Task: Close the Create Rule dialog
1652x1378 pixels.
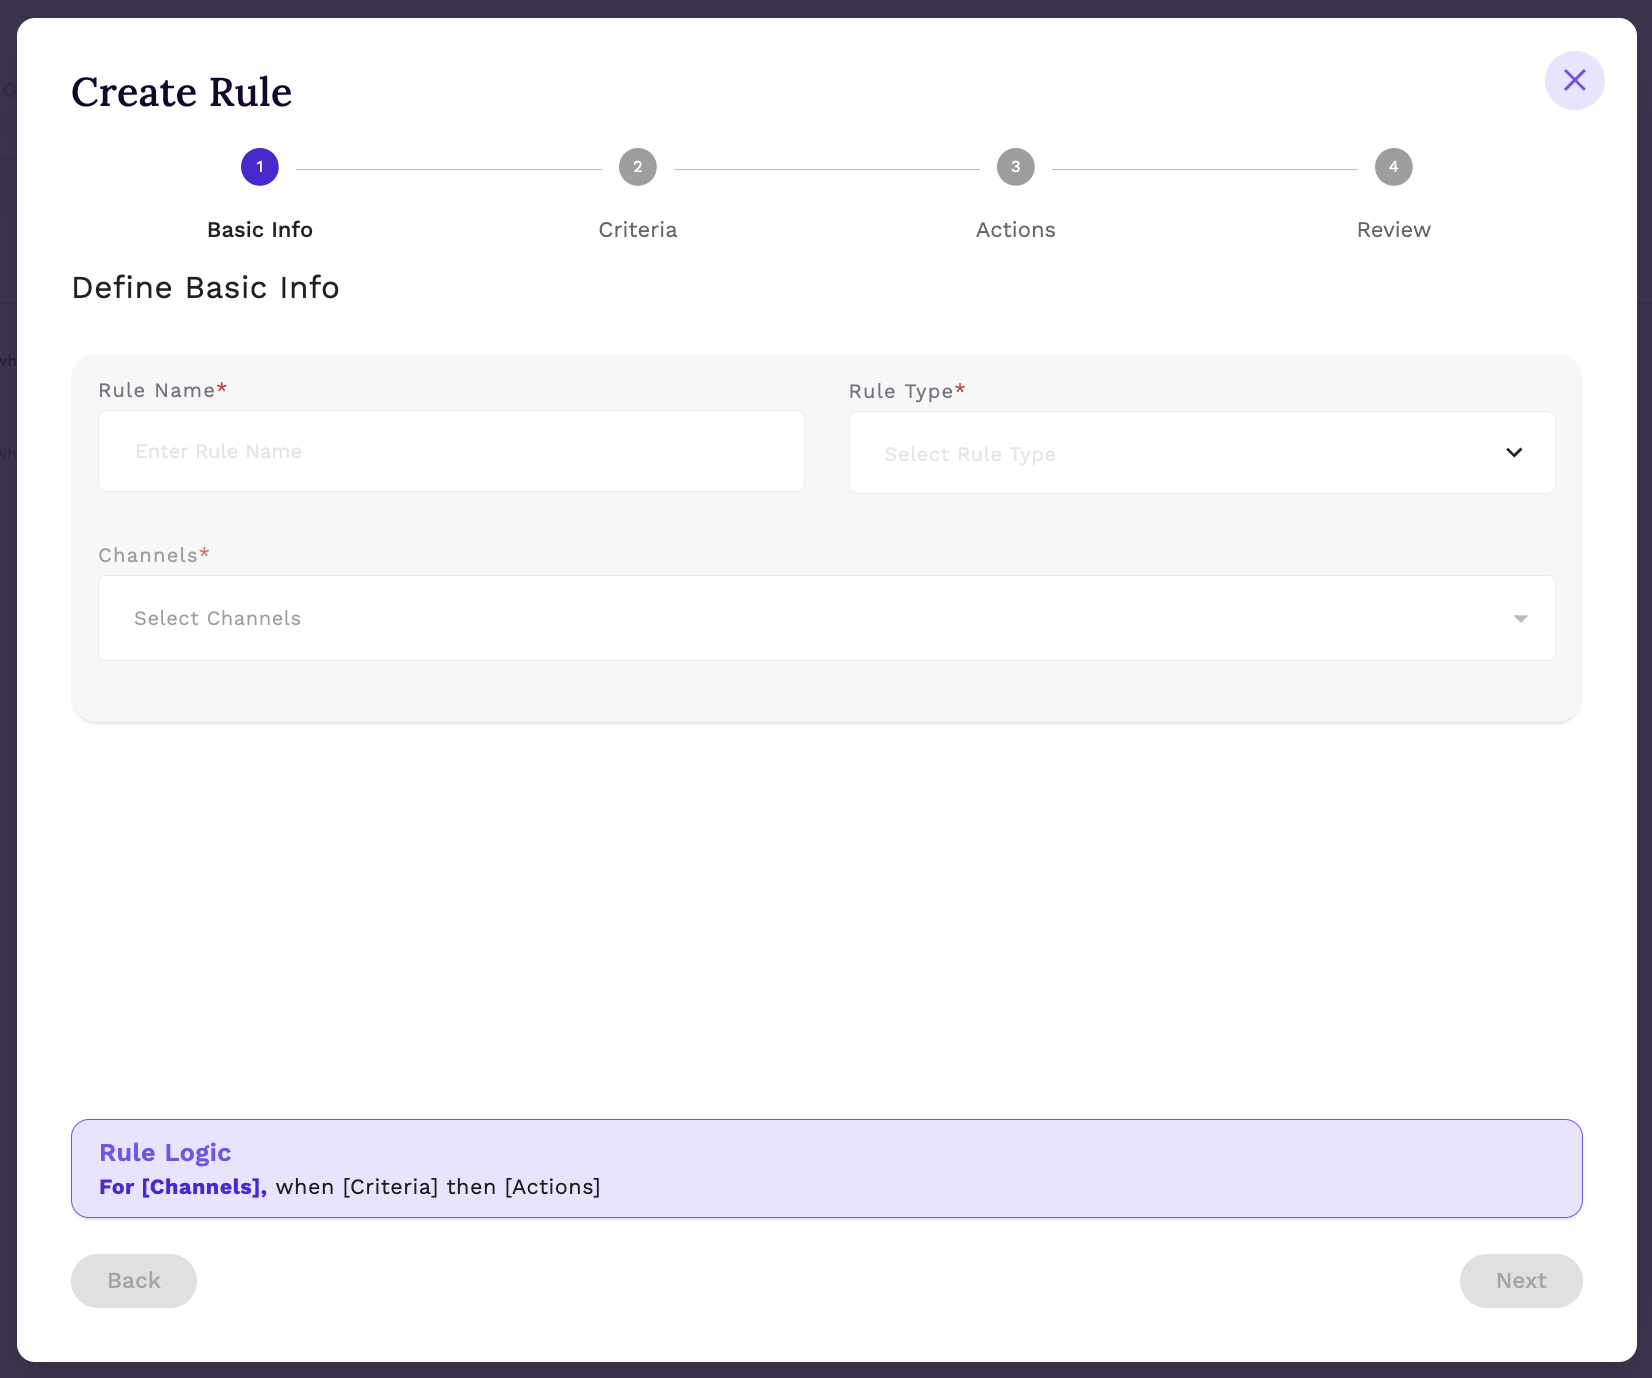Action: [1574, 80]
